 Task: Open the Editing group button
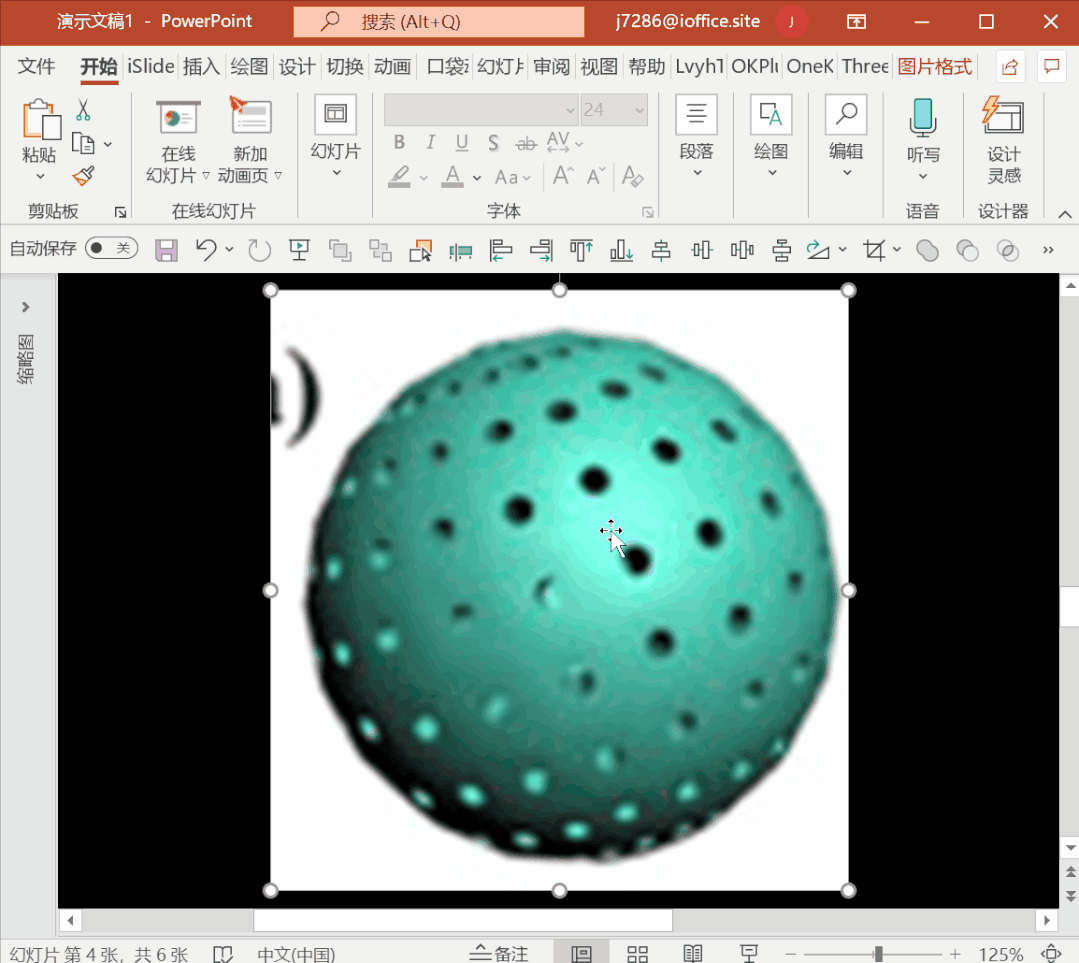pos(846,138)
